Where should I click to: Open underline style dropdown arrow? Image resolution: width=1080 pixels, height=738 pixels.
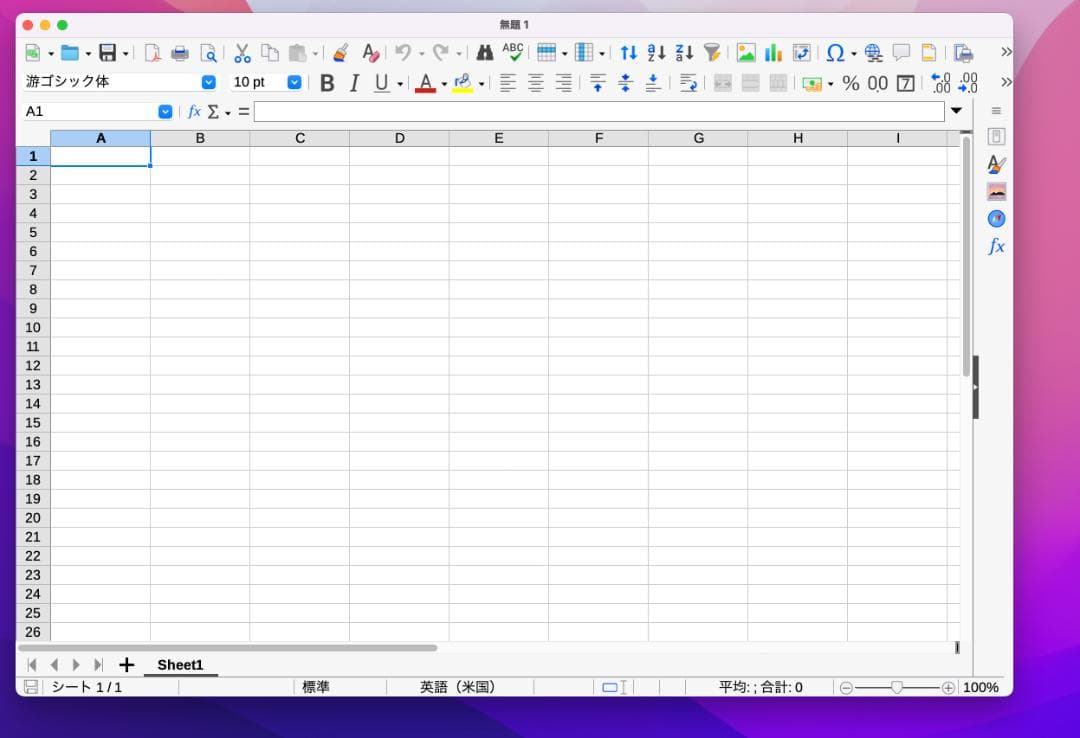pyautogui.click(x=400, y=84)
